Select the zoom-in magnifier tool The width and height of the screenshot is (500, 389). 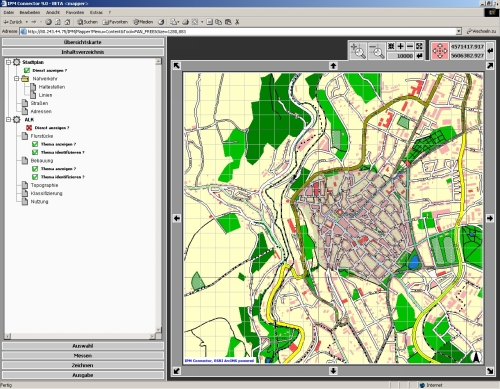(358, 51)
